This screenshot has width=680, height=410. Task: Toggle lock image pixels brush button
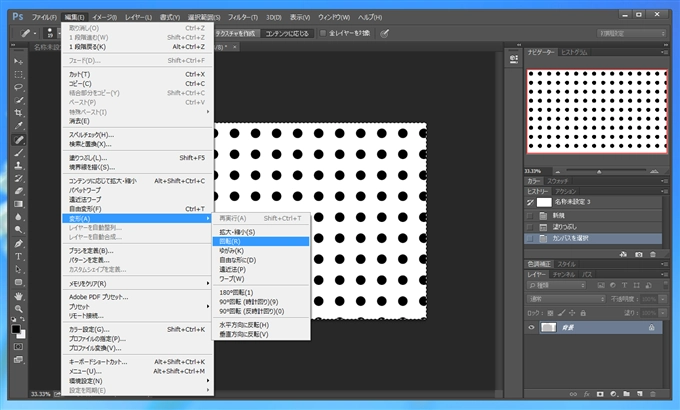pyautogui.click(x=561, y=313)
